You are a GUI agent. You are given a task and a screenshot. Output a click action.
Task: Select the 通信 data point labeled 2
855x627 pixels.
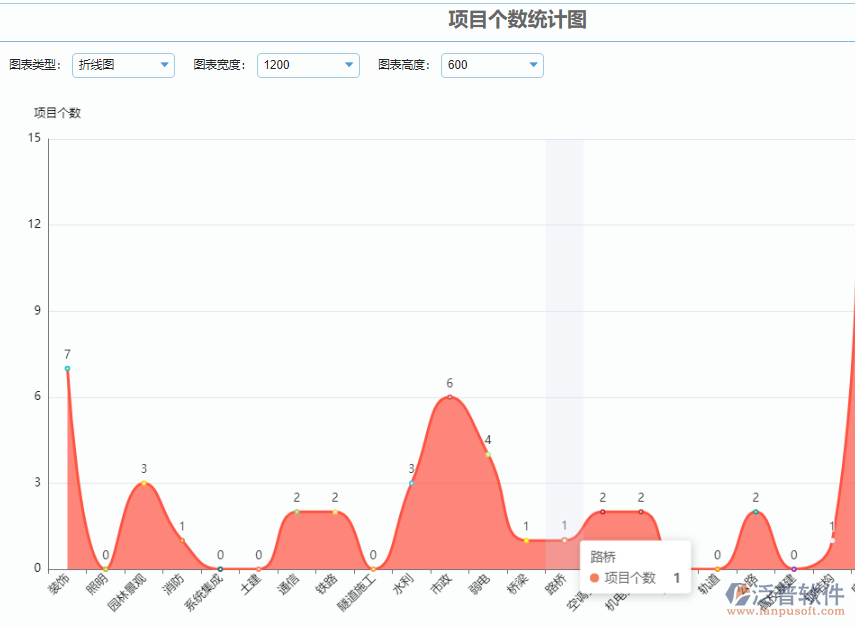click(297, 512)
